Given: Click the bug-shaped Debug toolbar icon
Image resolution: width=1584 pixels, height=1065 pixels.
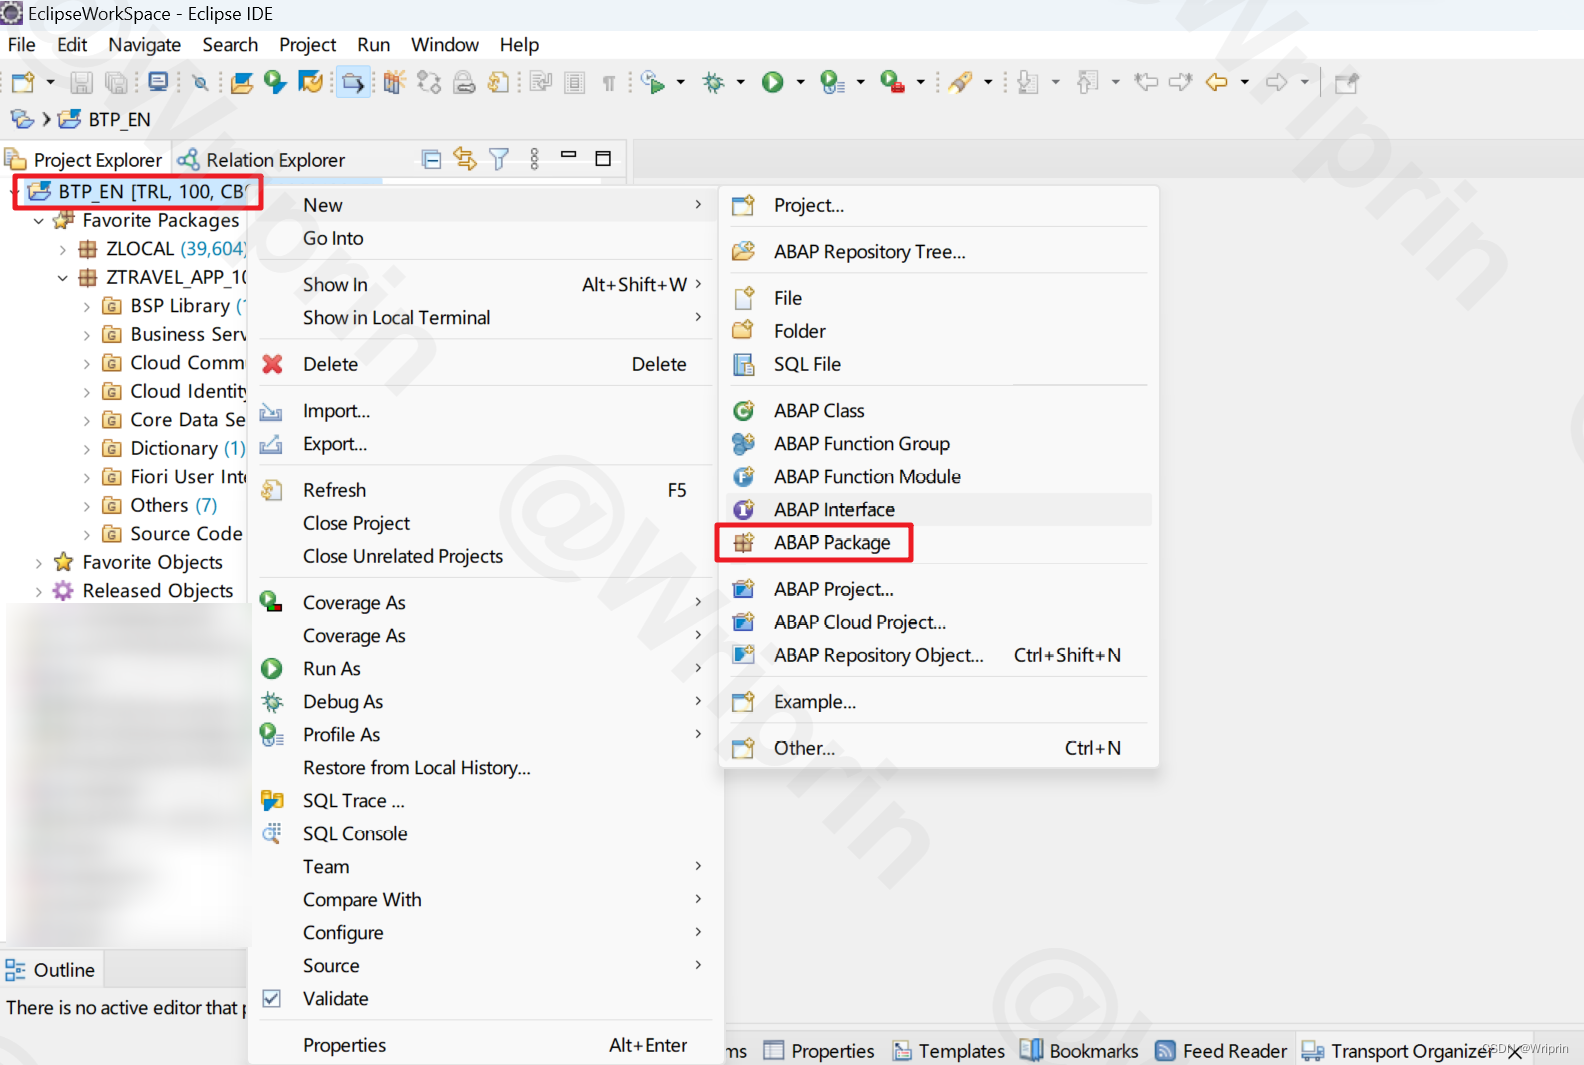Looking at the screenshot, I should click(x=713, y=83).
